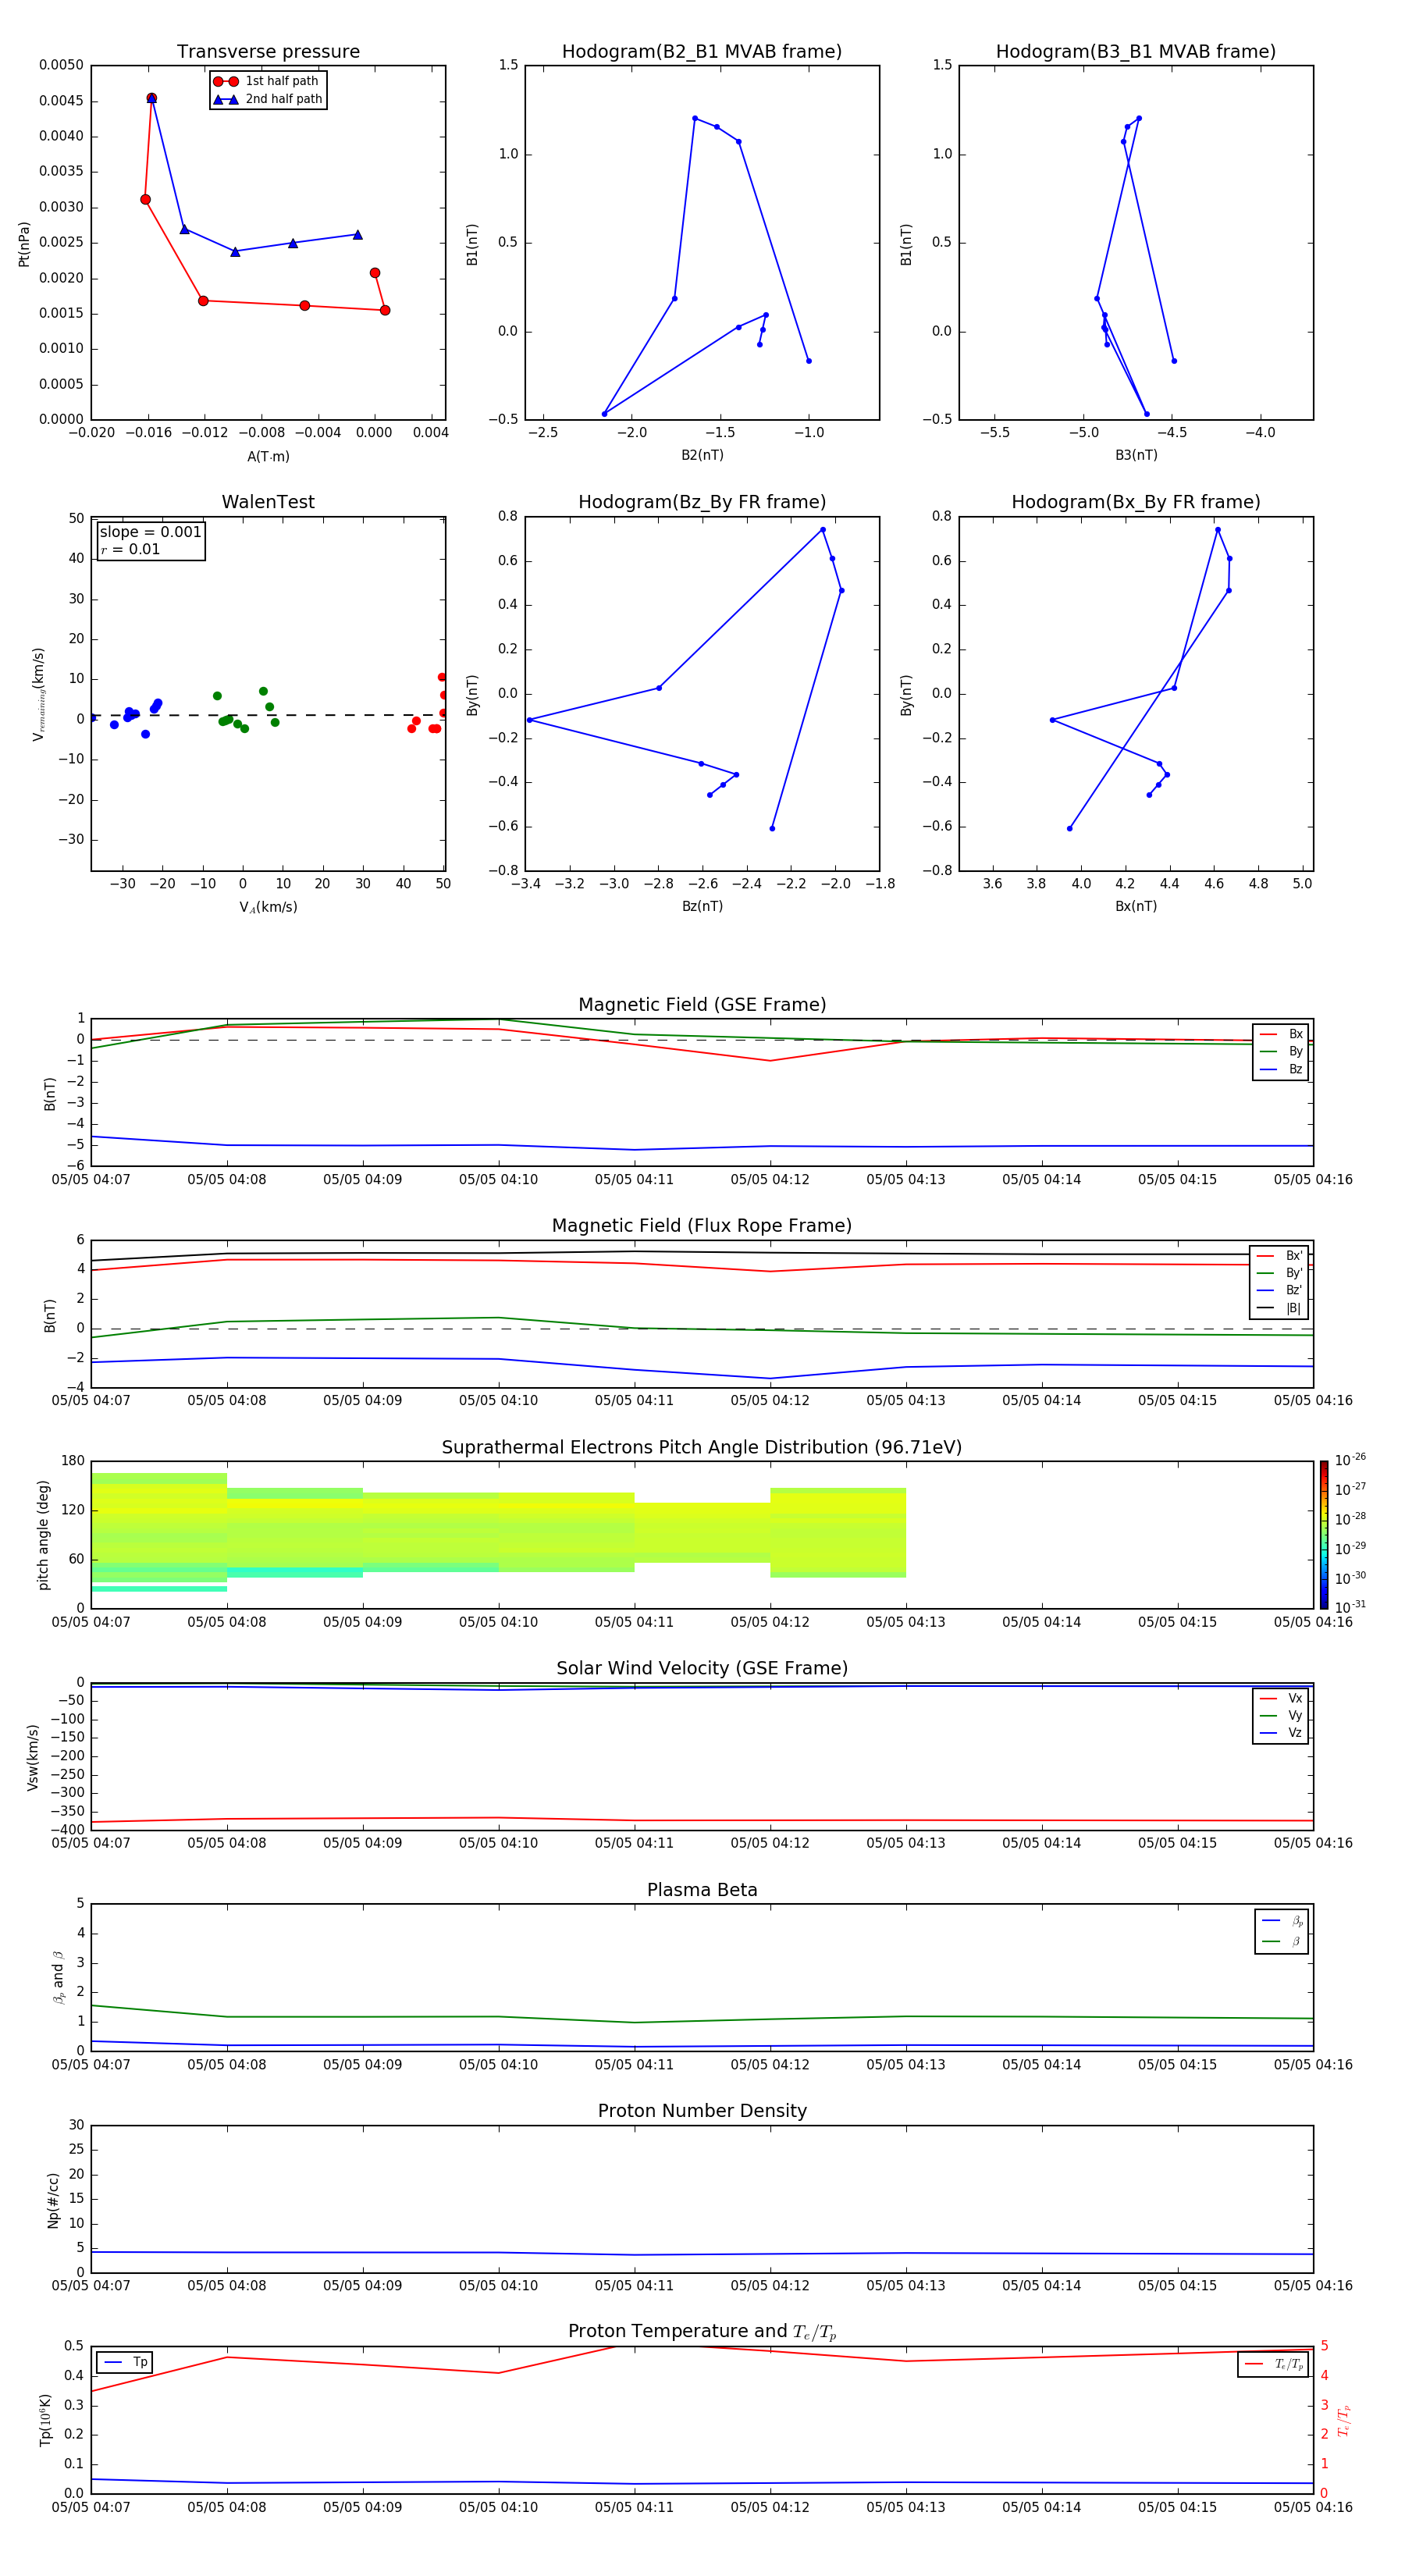This screenshot has width=1405, height=2576.
Task: Select the "slope = 0.001" annotation
Action: [151, 532]
